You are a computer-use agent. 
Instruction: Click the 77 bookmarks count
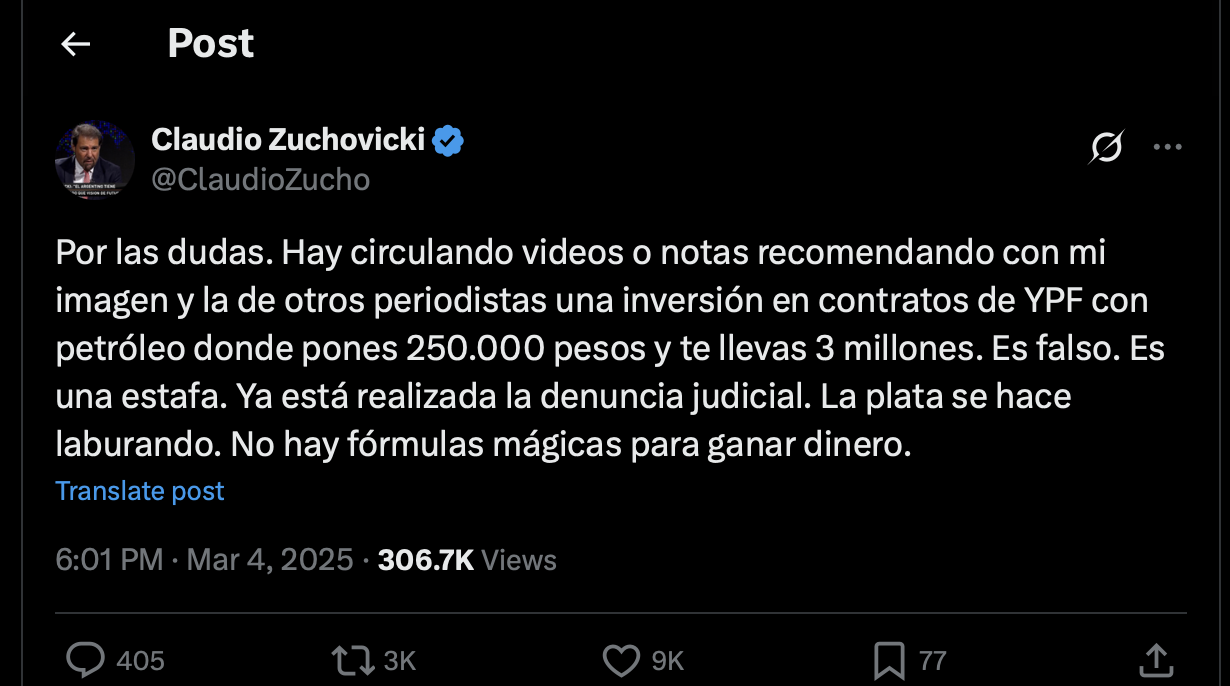pos(932,661)
